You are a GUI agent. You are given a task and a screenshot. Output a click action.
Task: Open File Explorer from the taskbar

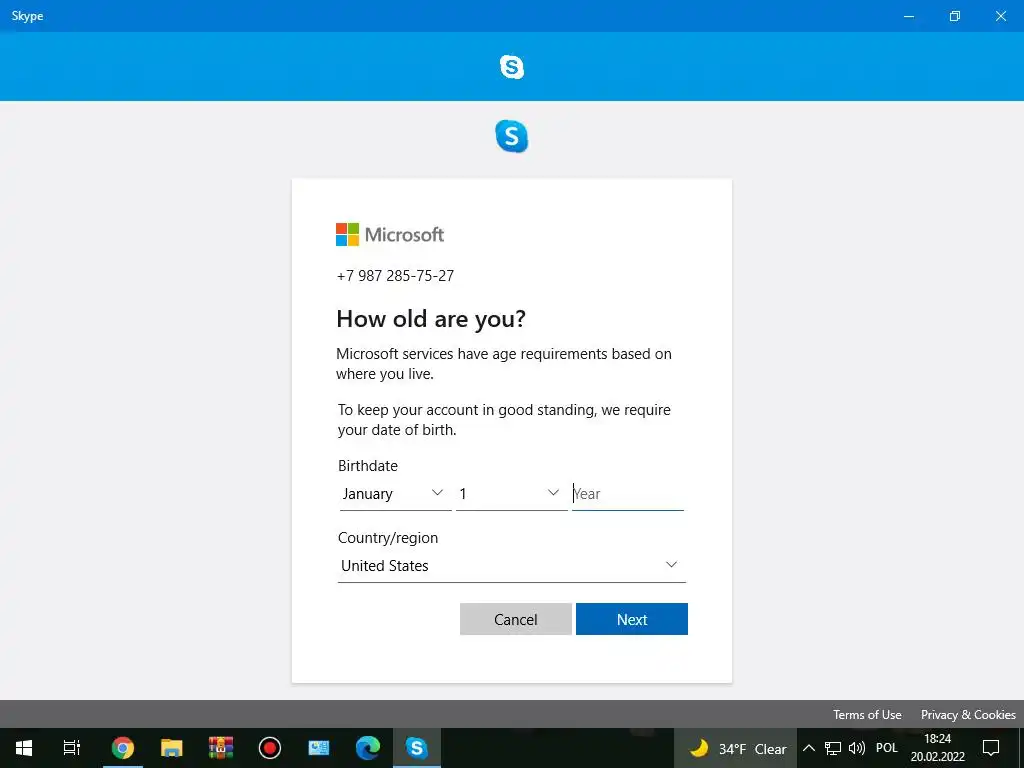[171, 748]
